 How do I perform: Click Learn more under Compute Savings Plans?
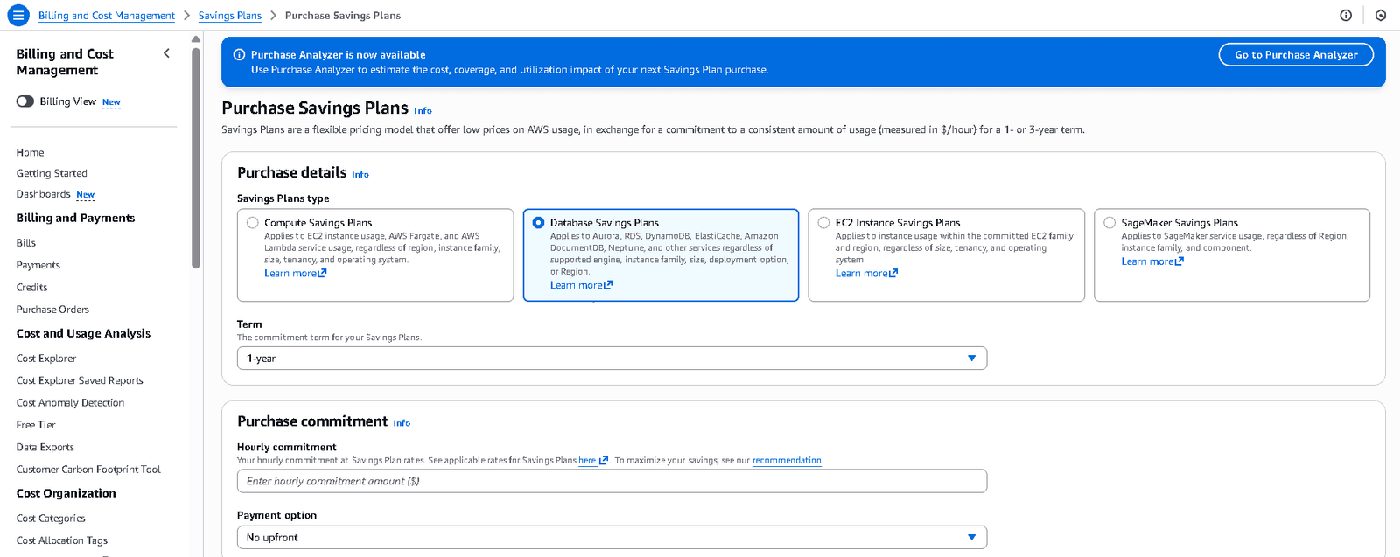(x=295, y=273)
